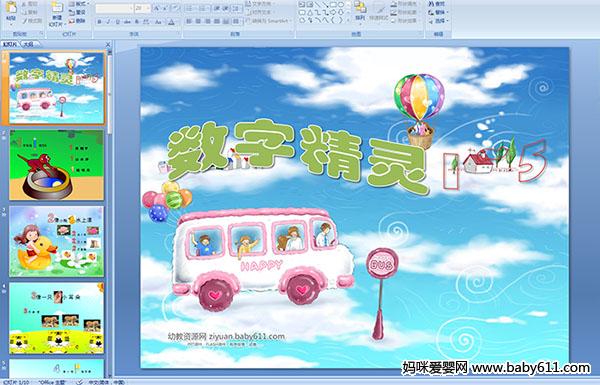Select the green dog slide thumbnail
This screenshot has height=385, width=600.
(x=57, y=165)
